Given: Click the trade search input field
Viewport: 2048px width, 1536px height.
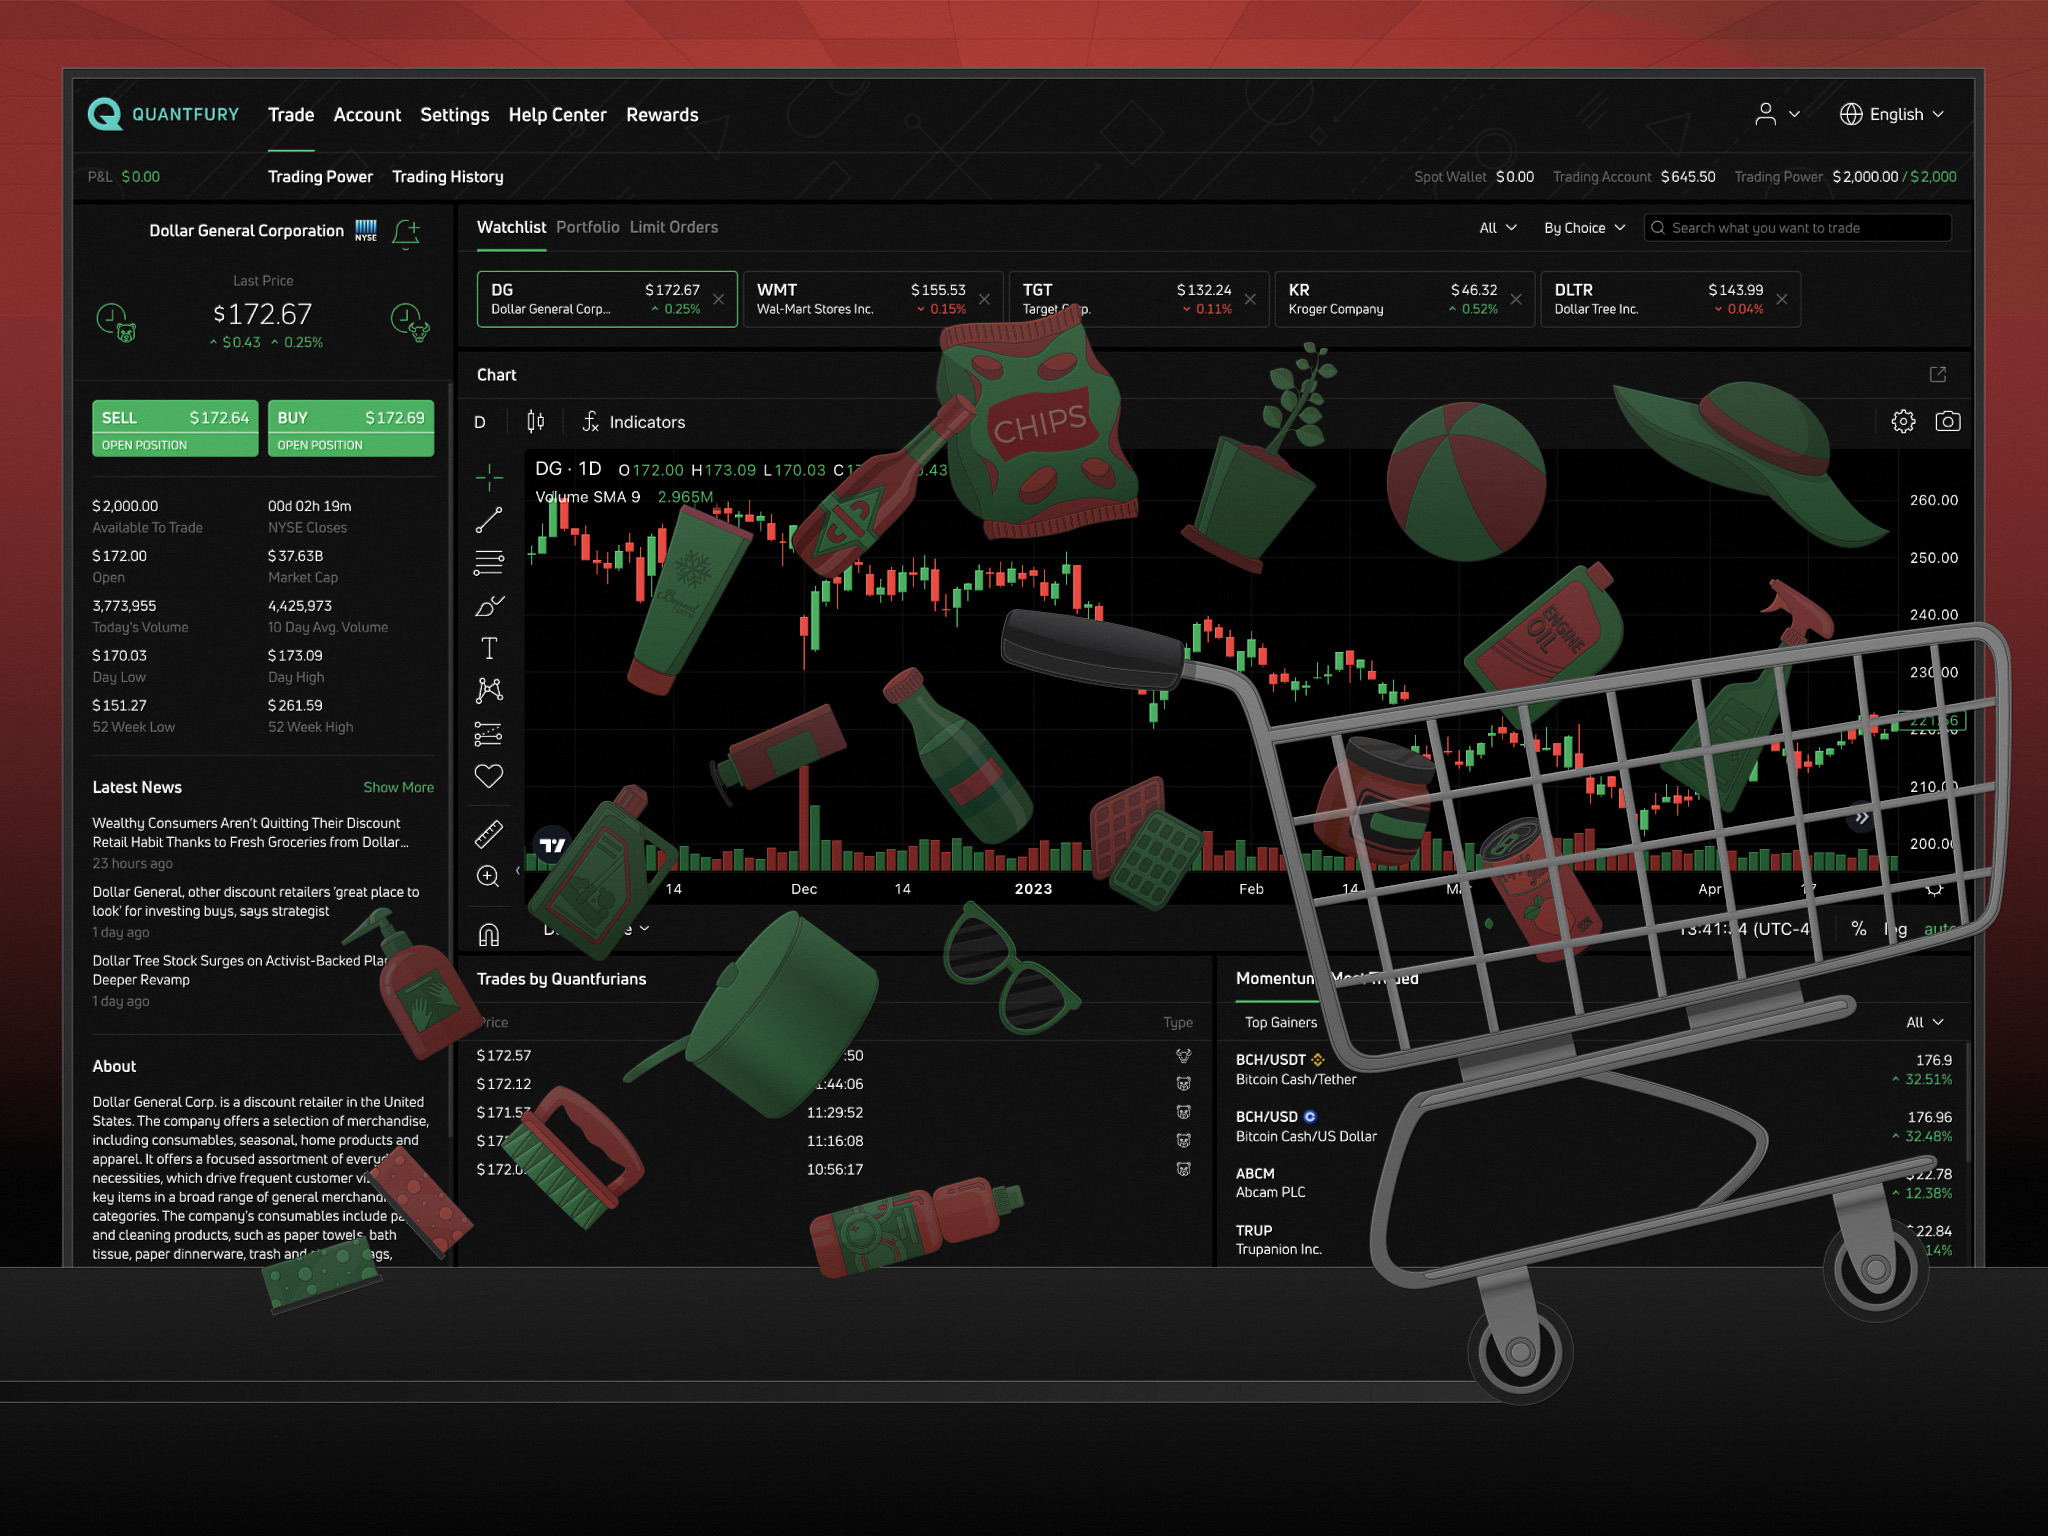Looking at the screenshot, I should 1800,228.
